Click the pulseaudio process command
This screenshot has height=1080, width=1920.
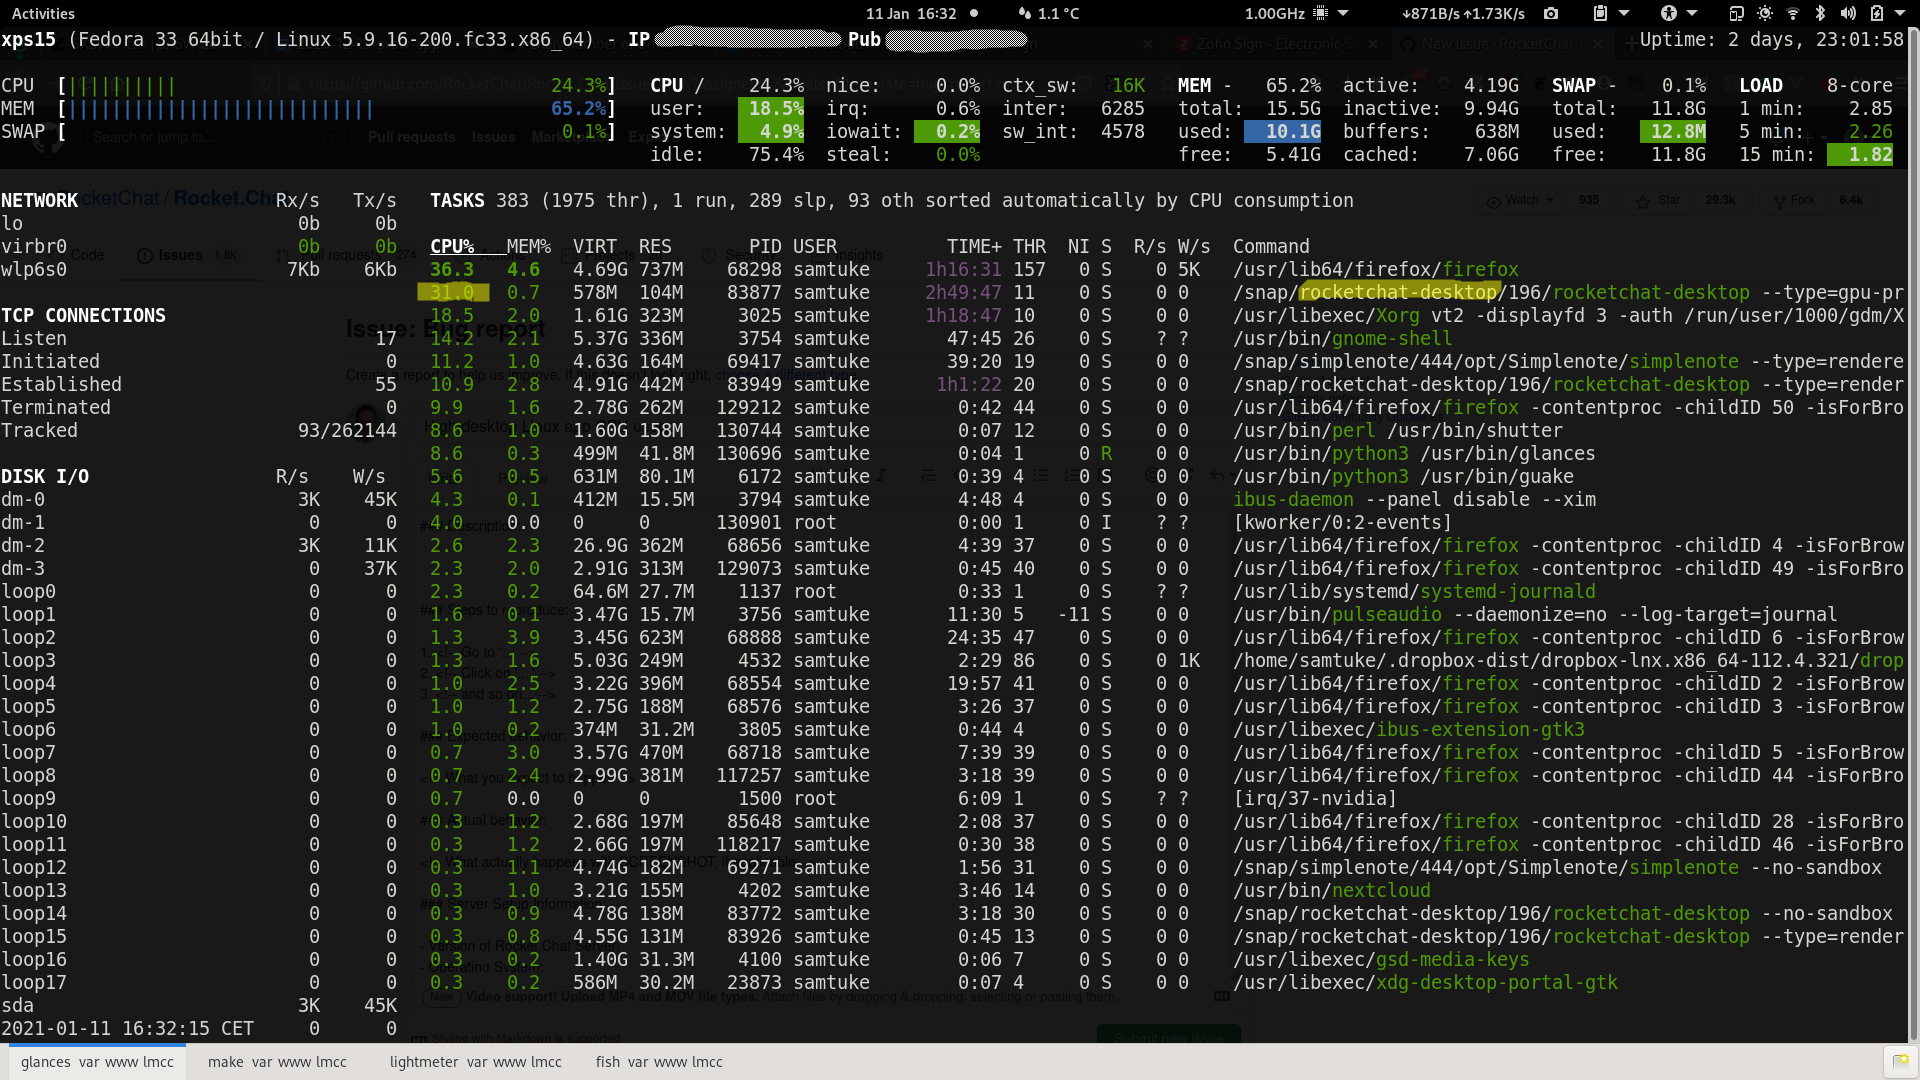pyautogui.click(x=1535, y=615)
